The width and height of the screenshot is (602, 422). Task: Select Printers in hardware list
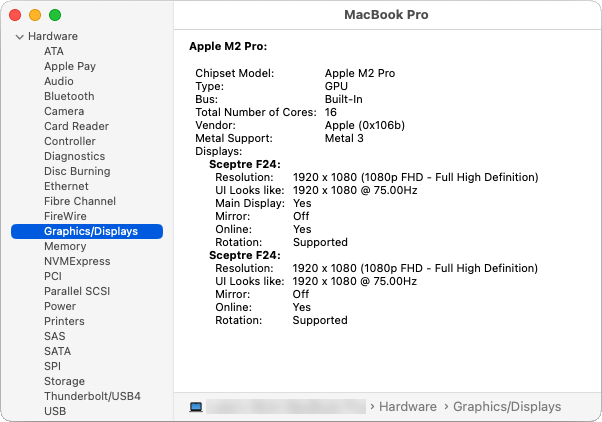[64, 321]
